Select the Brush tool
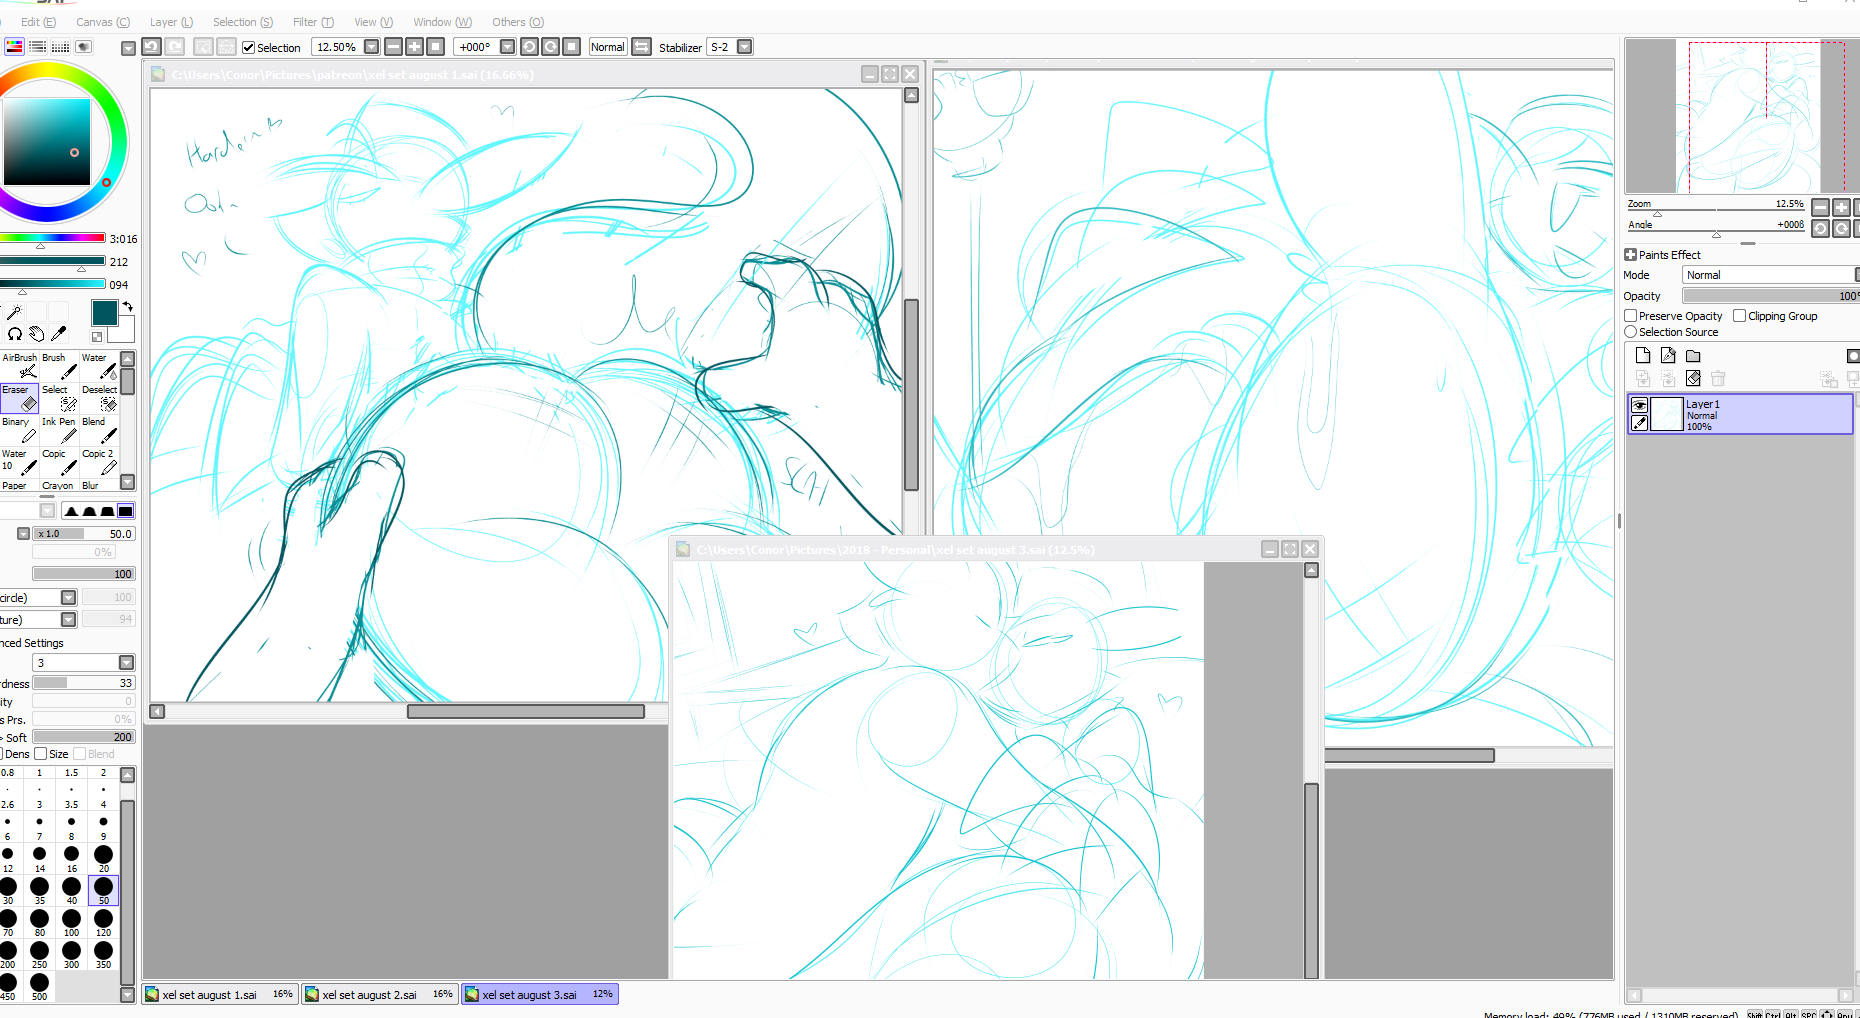The height and width of the screenshot is (1018, 1860). [x=59, y=366]
